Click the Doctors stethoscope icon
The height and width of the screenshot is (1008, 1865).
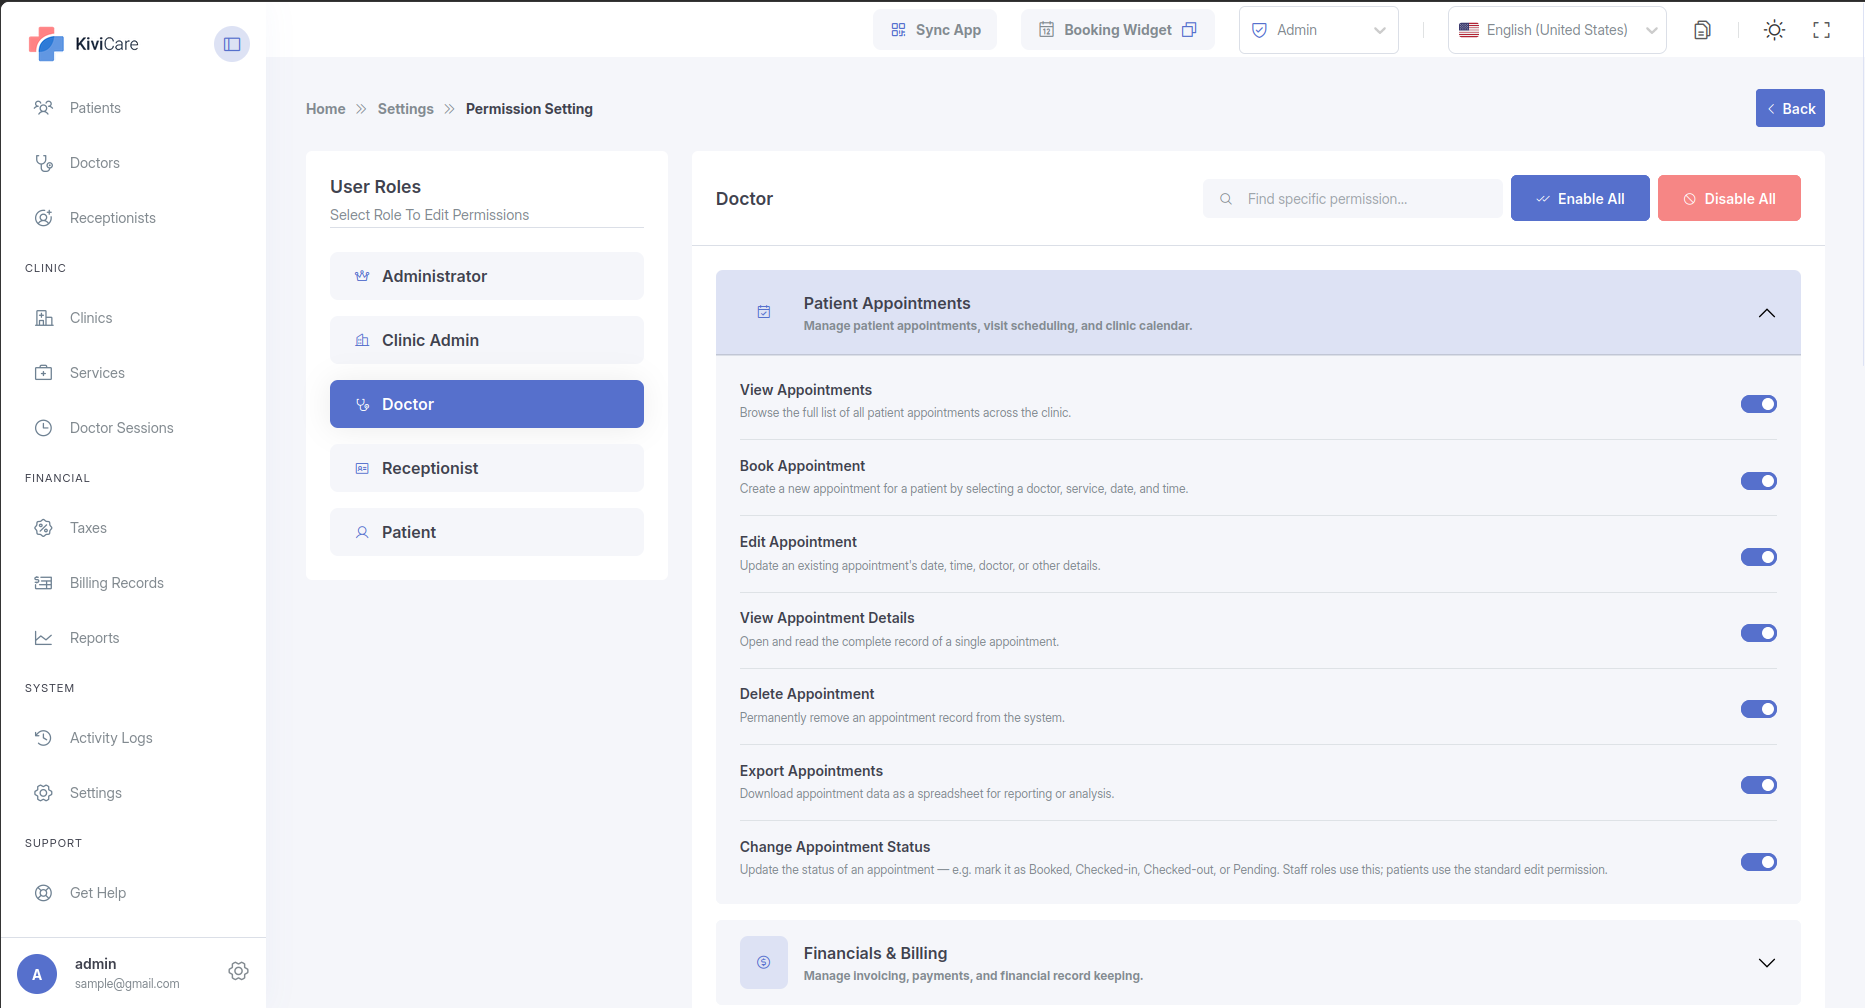point(43,163)
